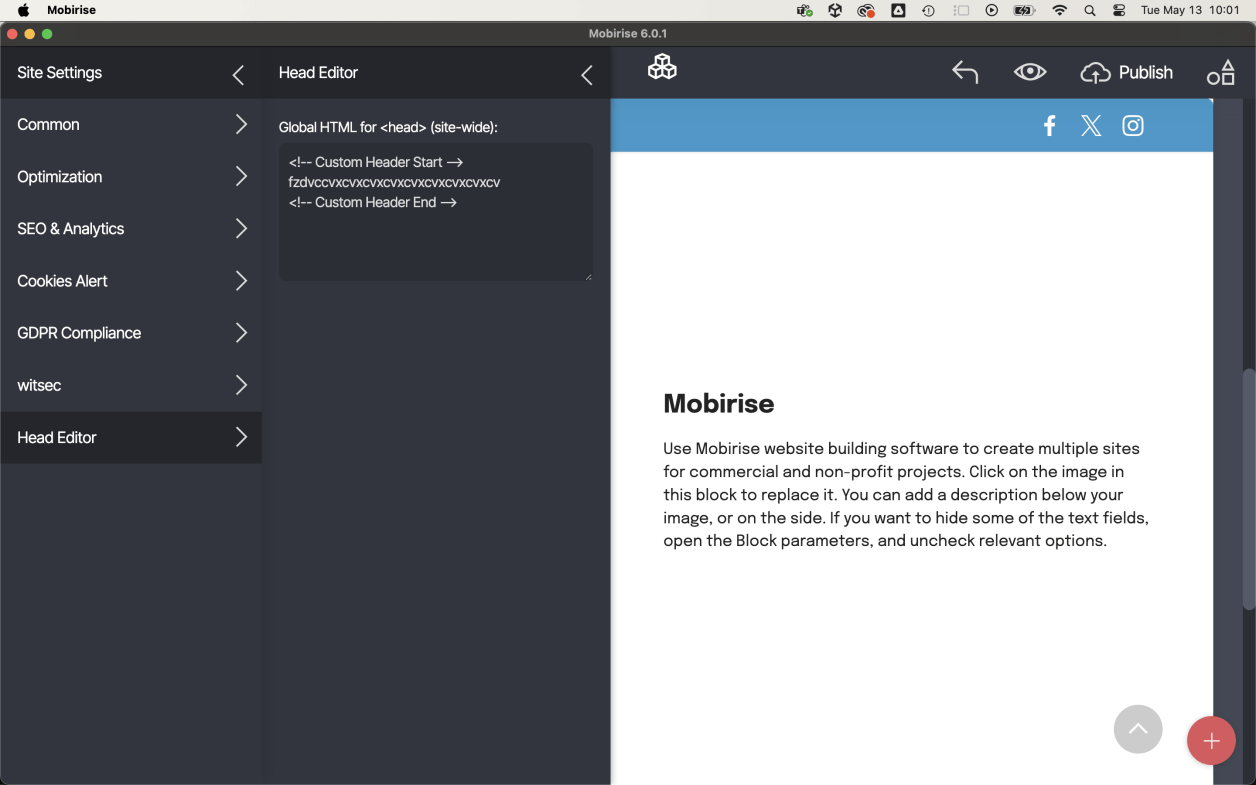Open Spotlight search icon
The image size is (1256, 785).
coord(1090,10)
